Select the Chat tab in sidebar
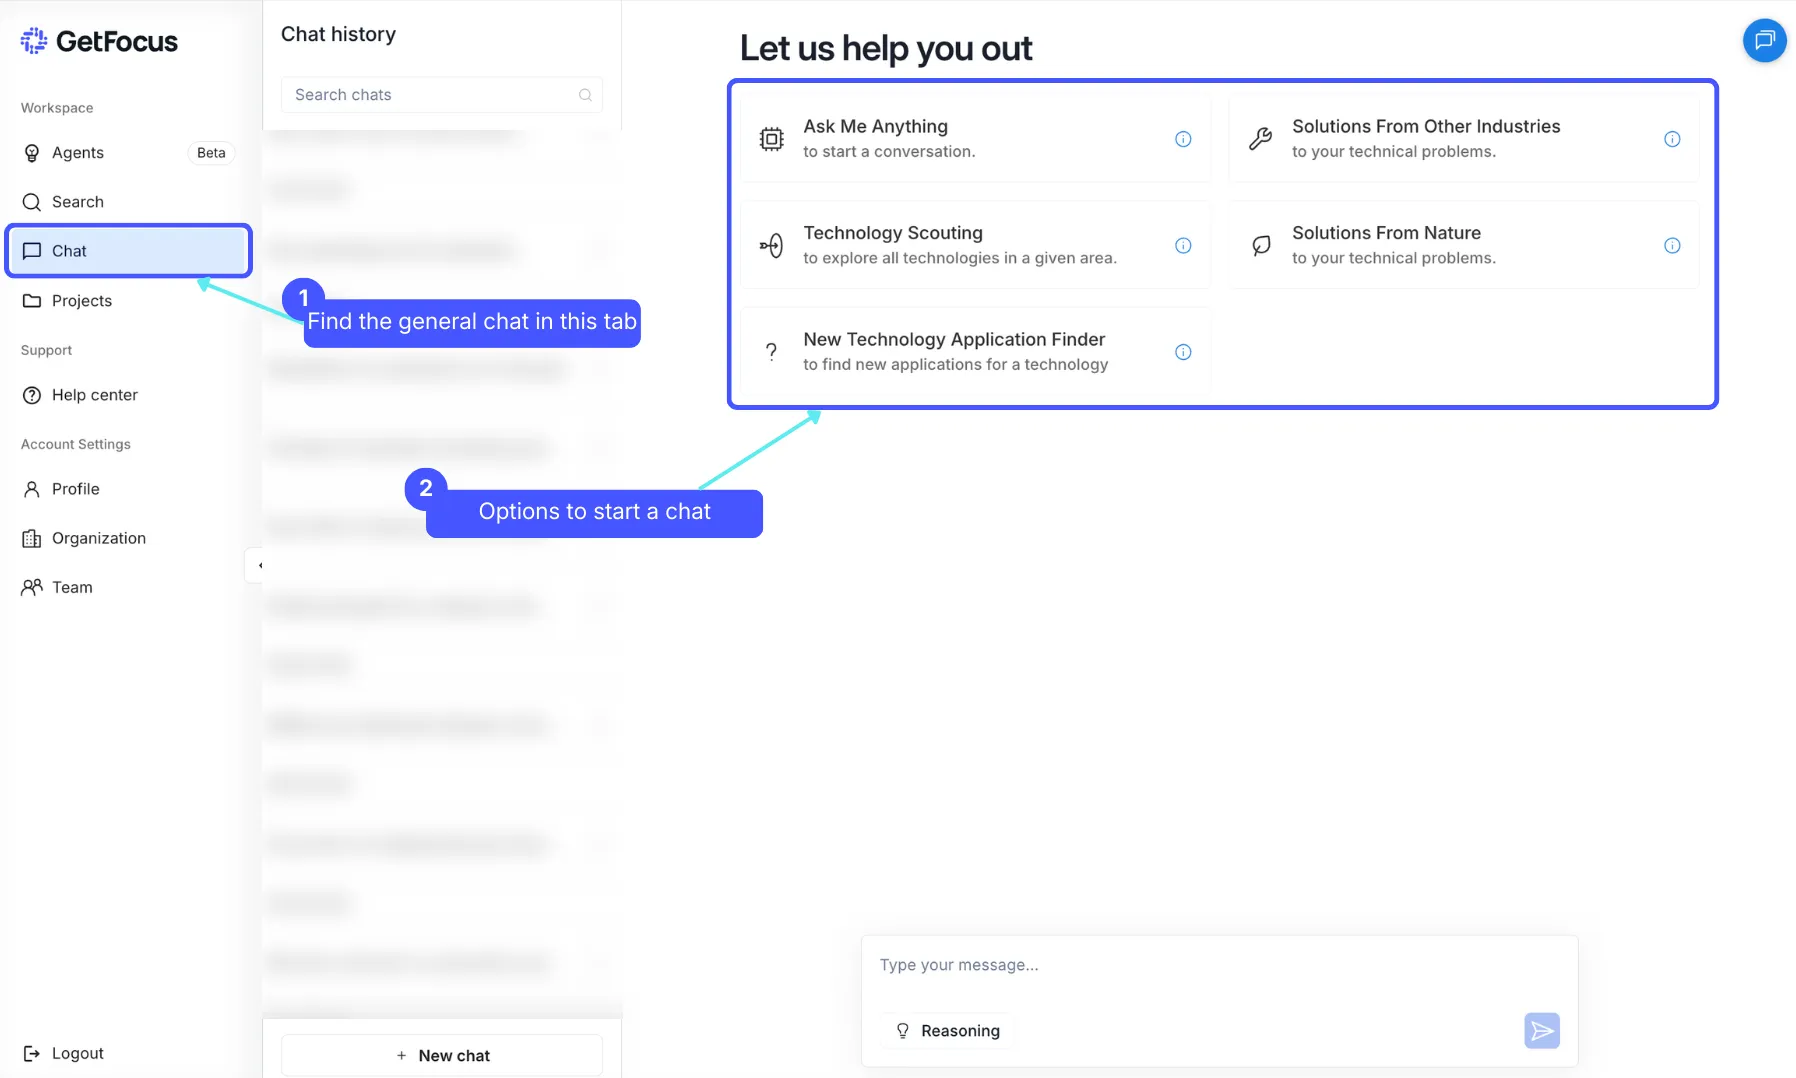1796x1078 pixels. [128, 251]
